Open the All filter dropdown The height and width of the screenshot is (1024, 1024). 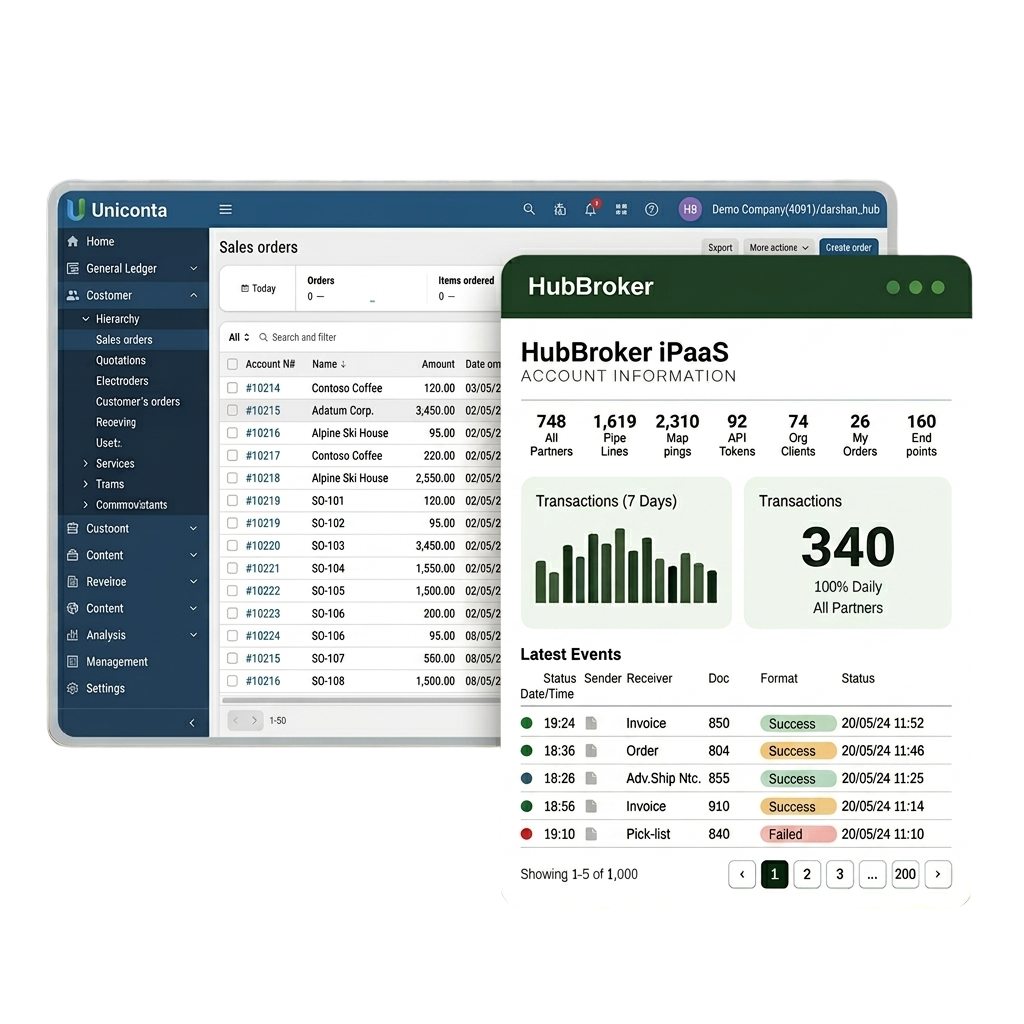[238, 337]
